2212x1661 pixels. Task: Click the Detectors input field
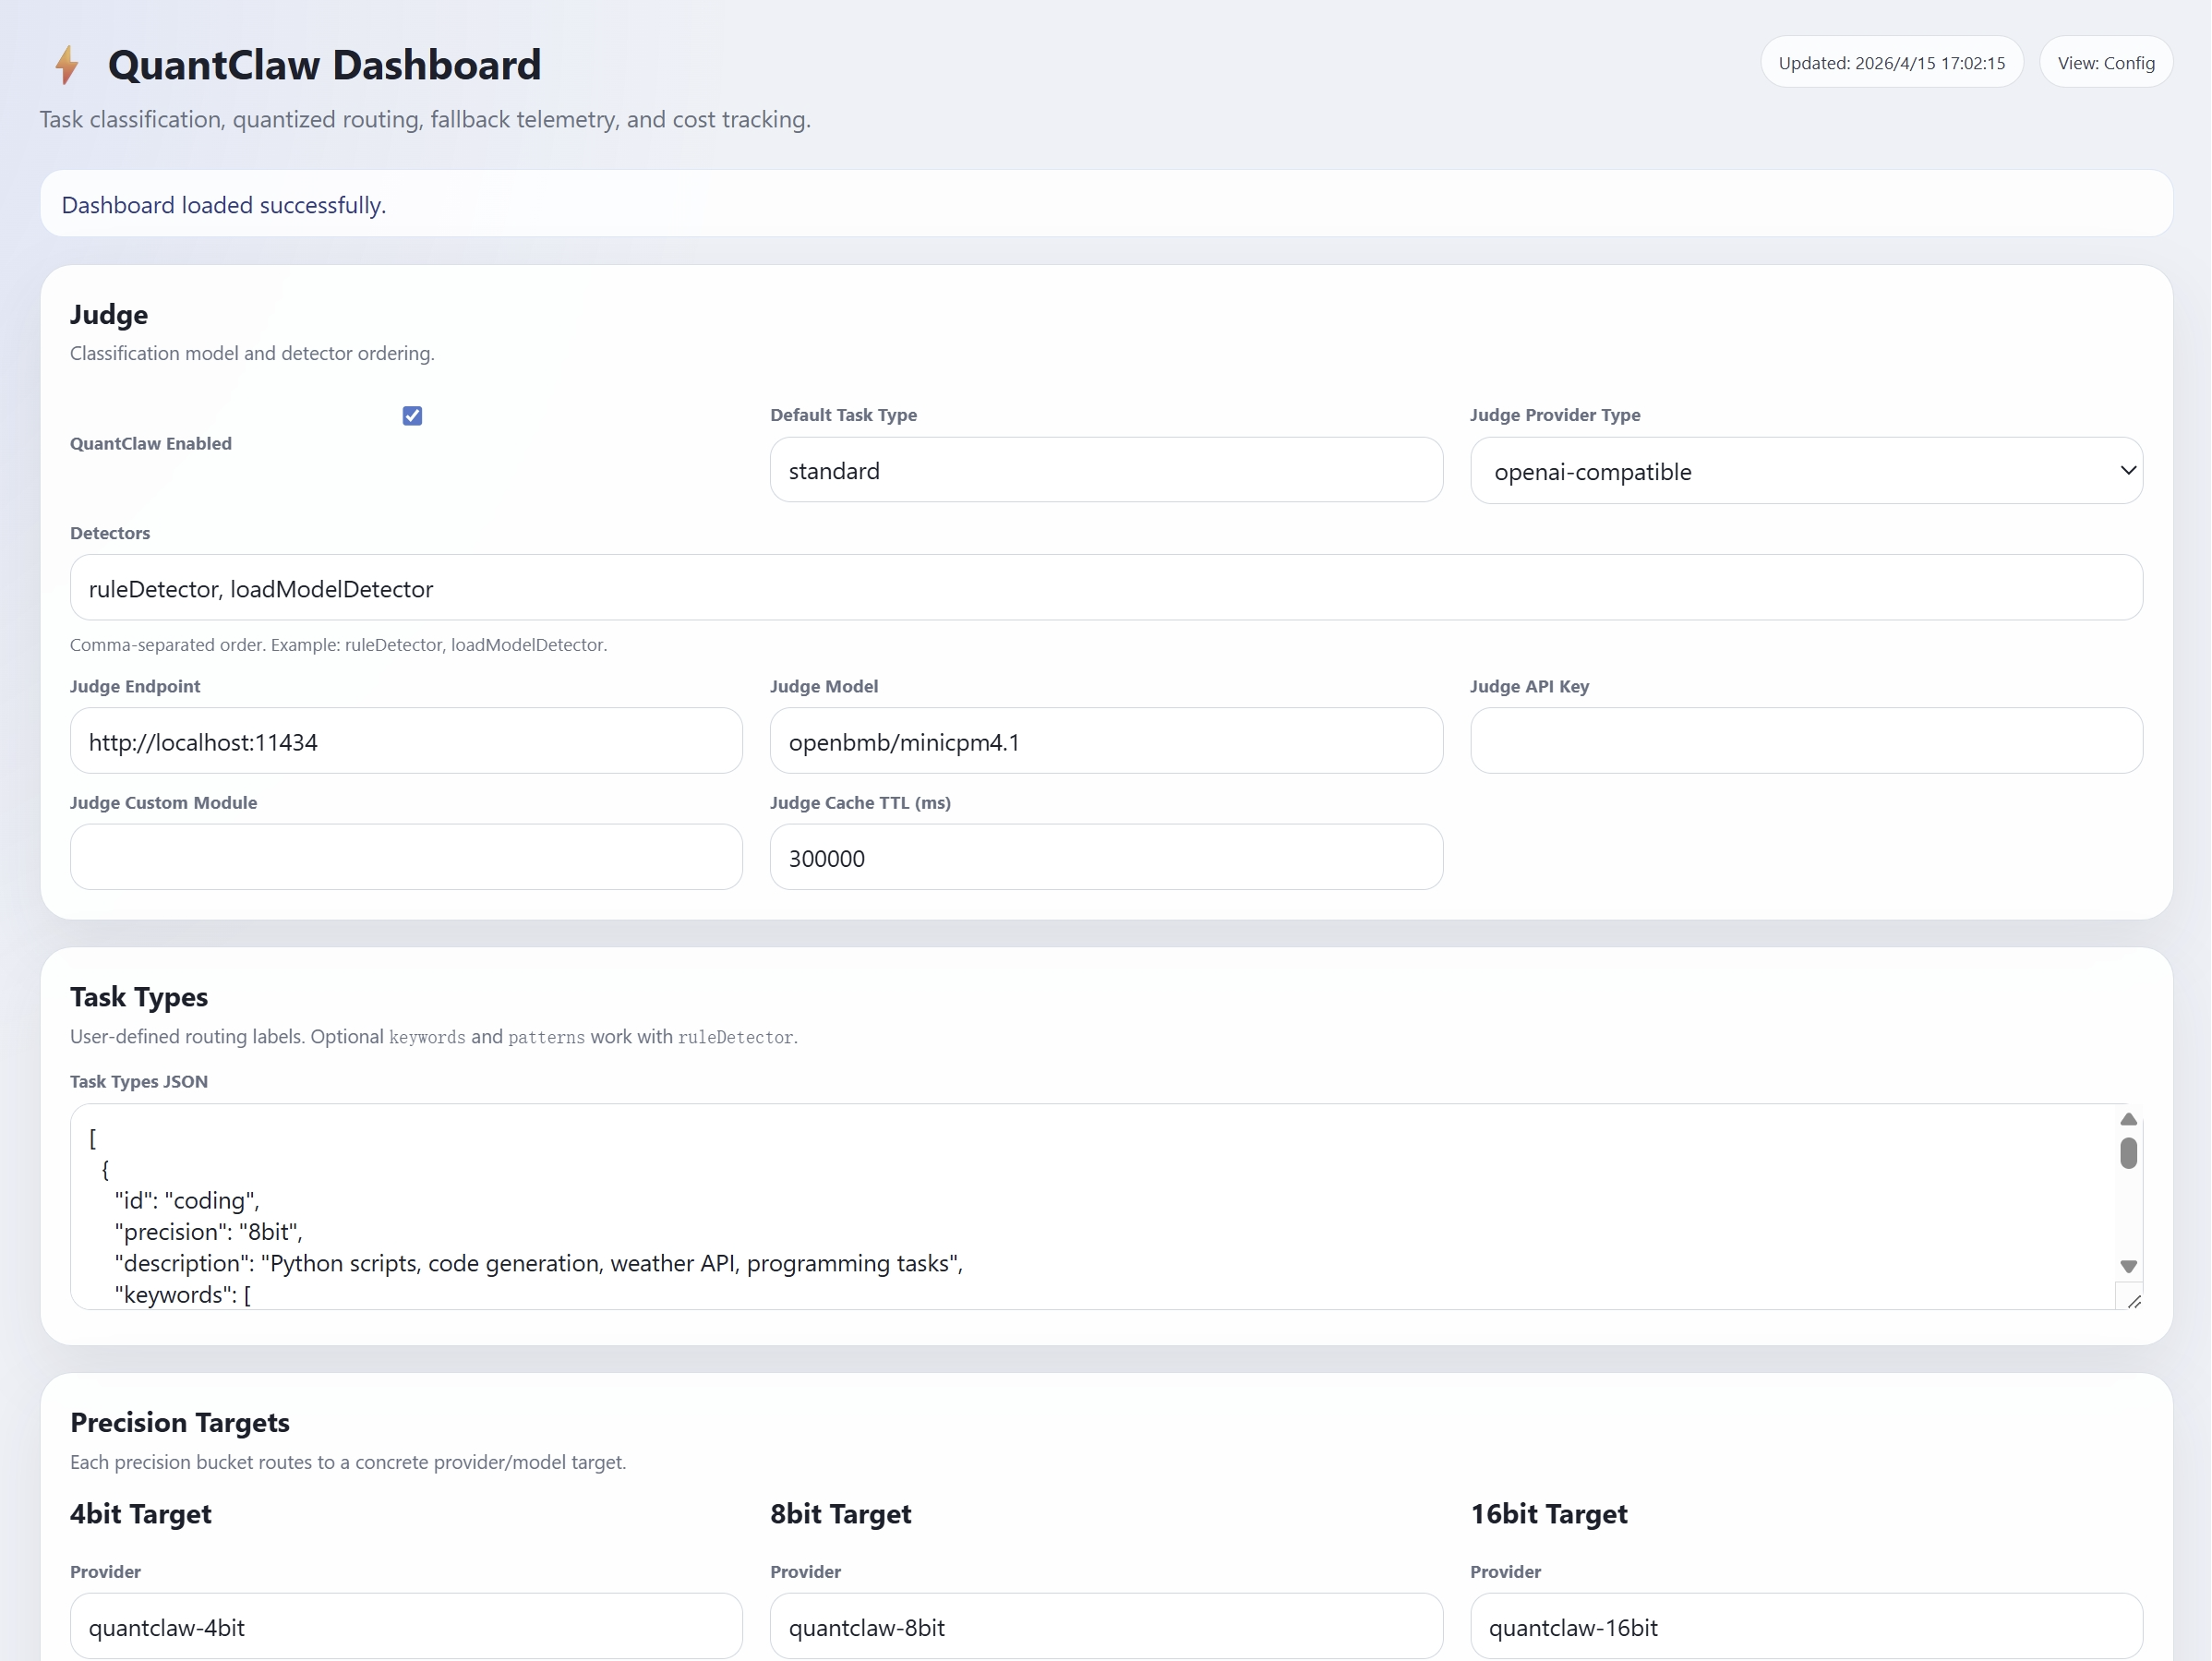[1105, 589]
